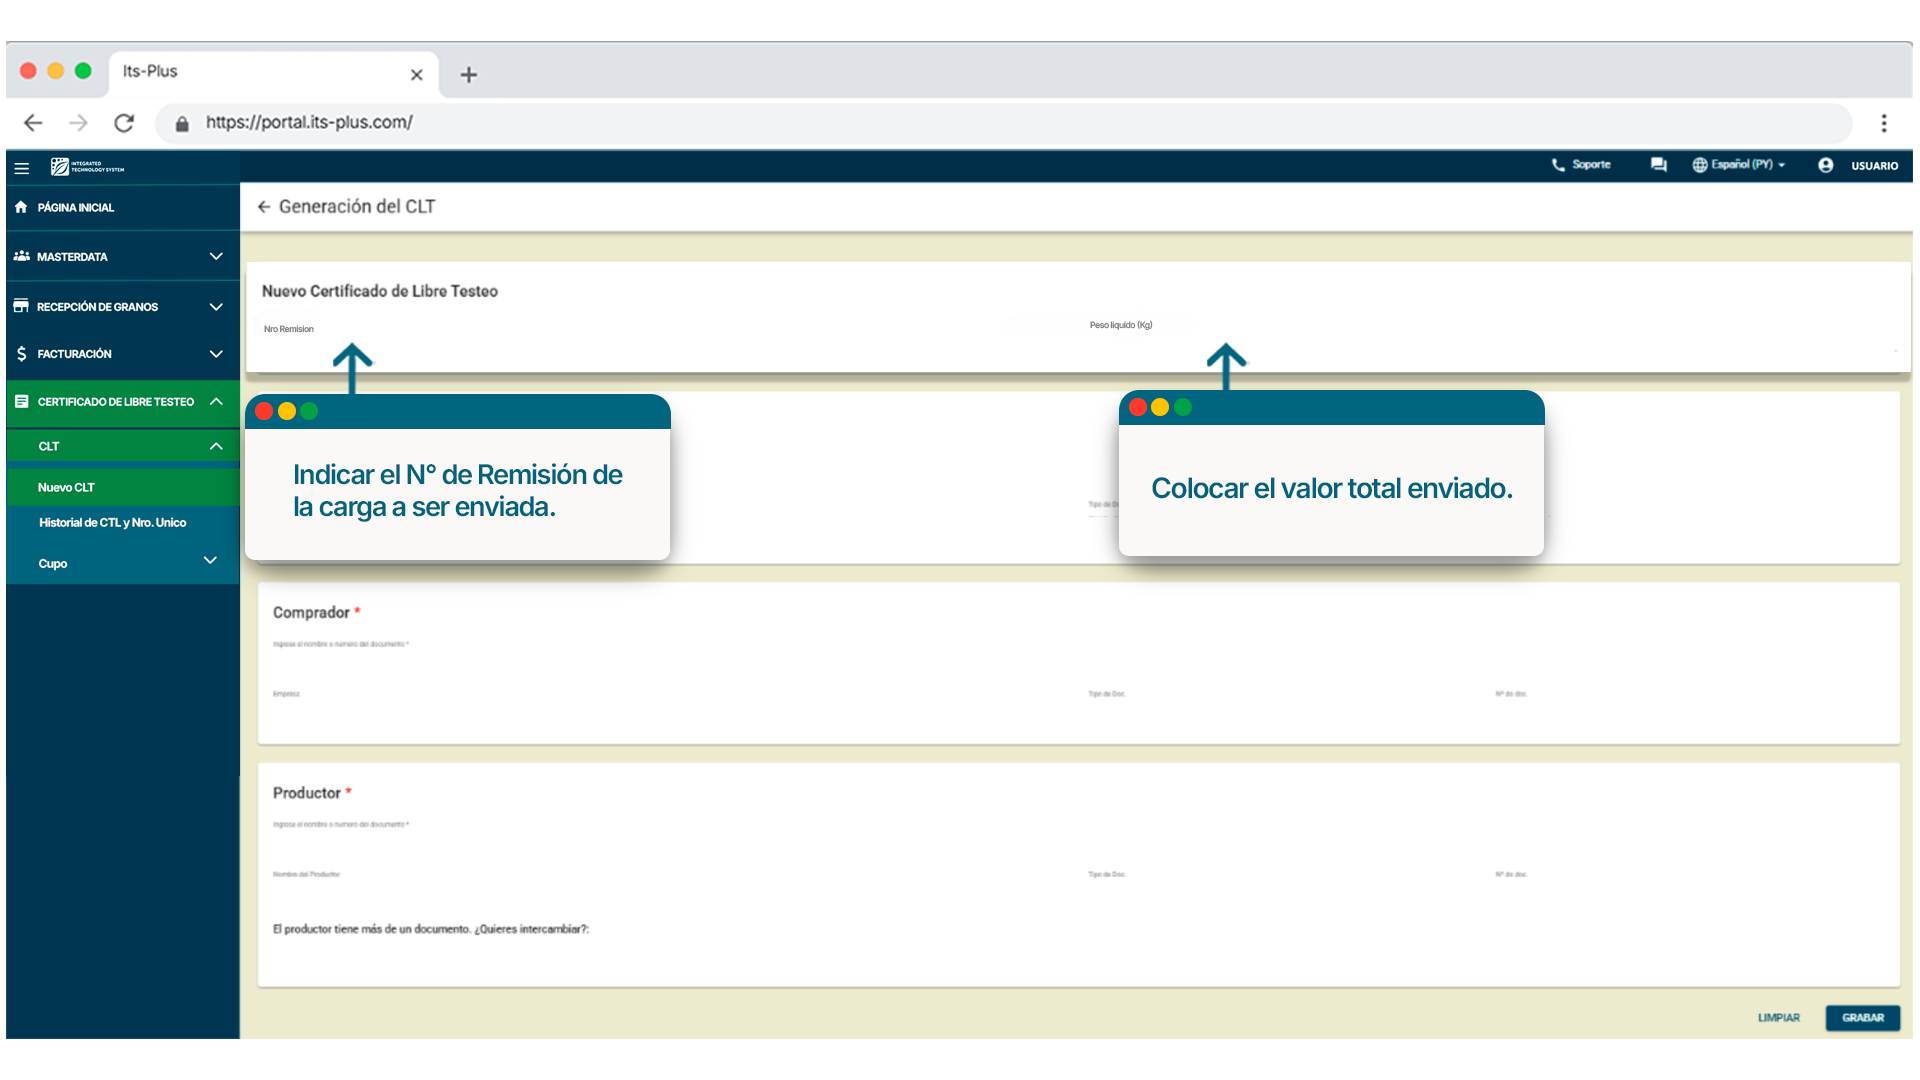Click the GRABAR button
1920x1080 pixels.
[1862, 1018]
